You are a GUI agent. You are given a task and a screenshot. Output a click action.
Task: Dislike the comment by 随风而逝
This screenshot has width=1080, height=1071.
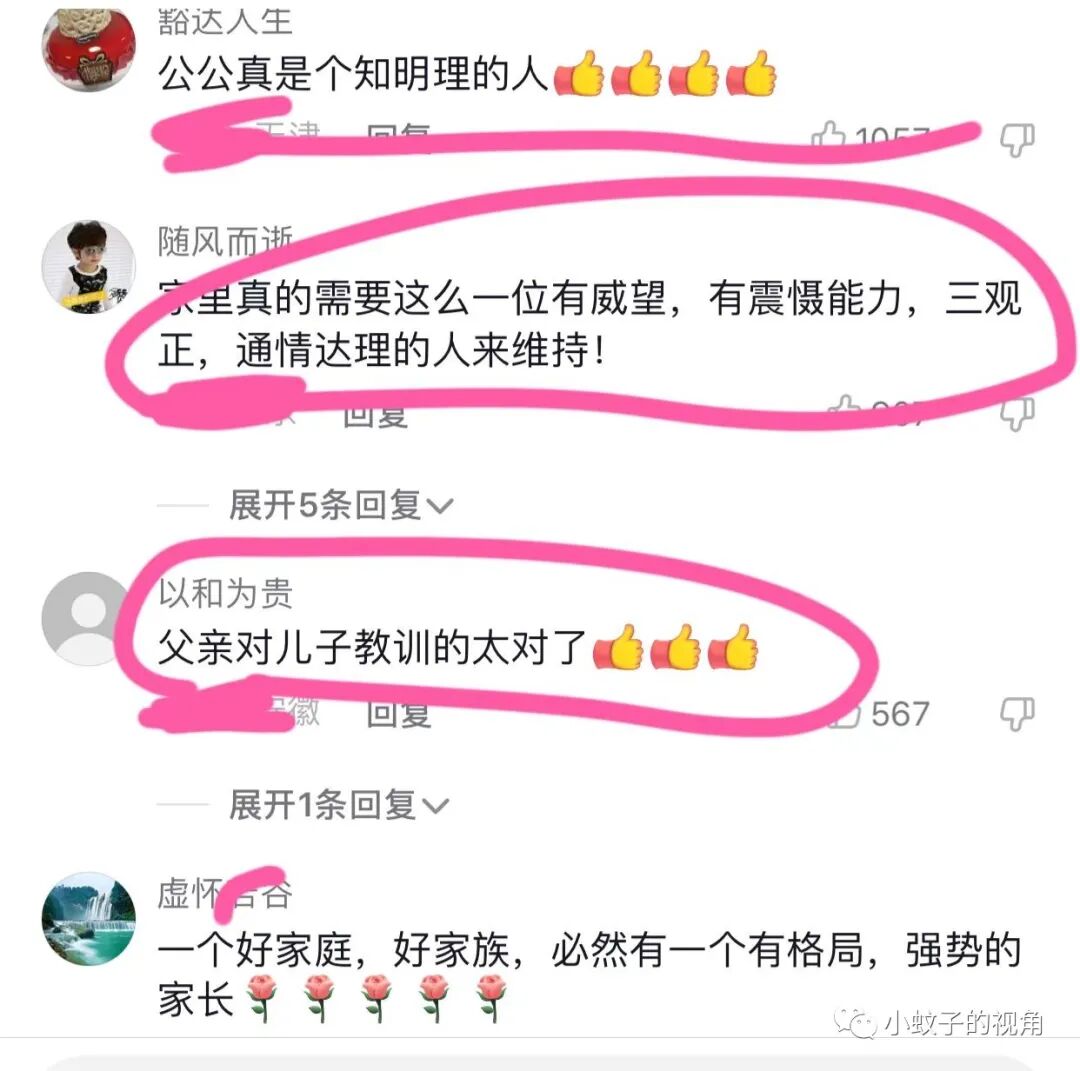(x=1017, y=414)
